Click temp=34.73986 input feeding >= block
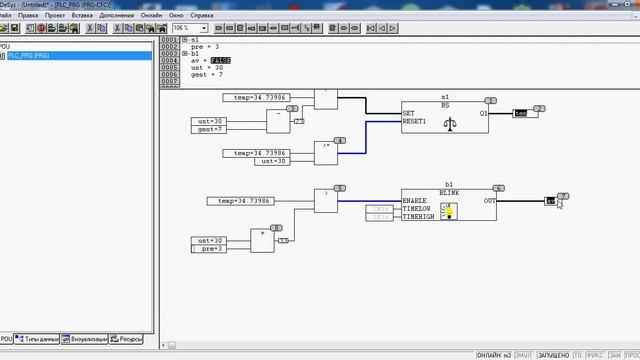The image size is (640, 360). click(257, 153)
